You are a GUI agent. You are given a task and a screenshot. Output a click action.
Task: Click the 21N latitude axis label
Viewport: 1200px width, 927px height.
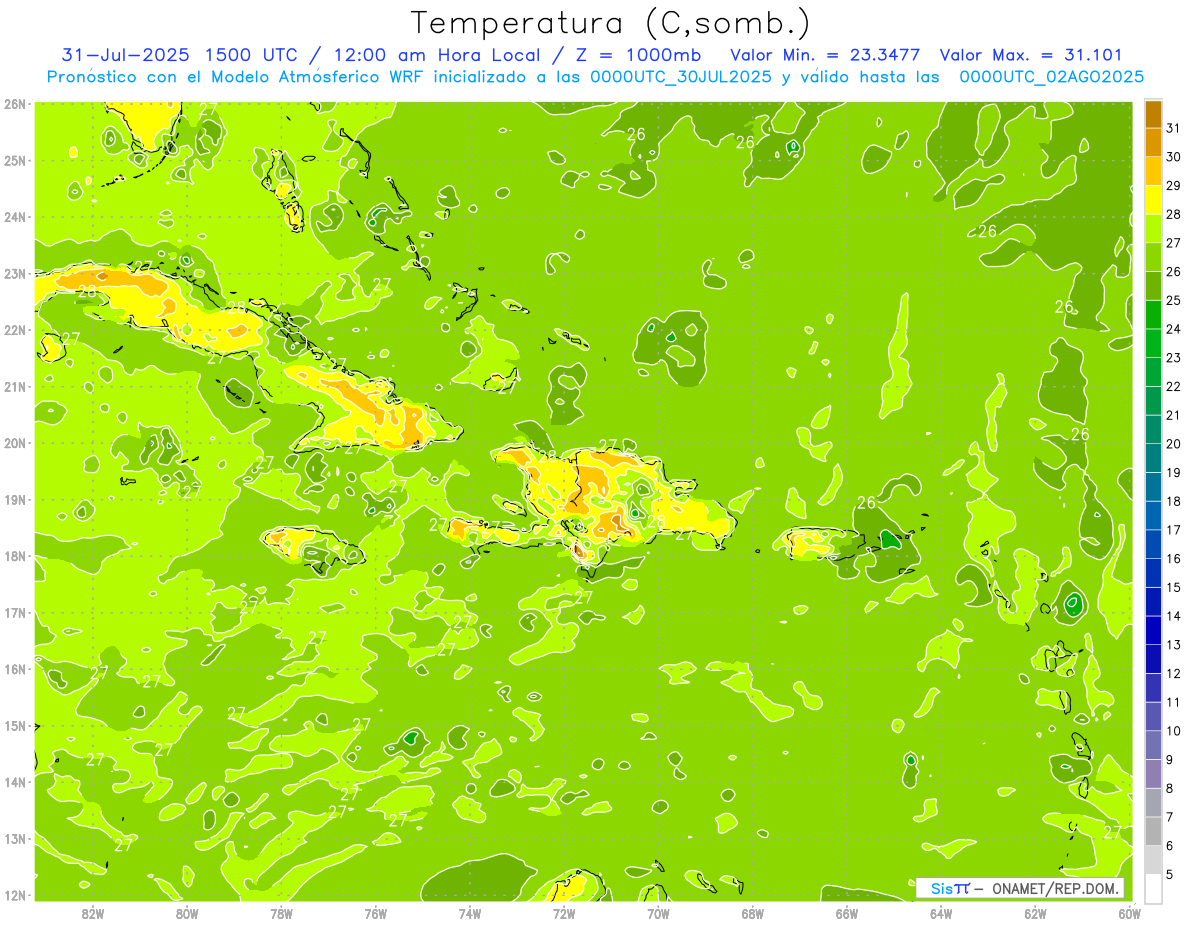click(16, 386)
